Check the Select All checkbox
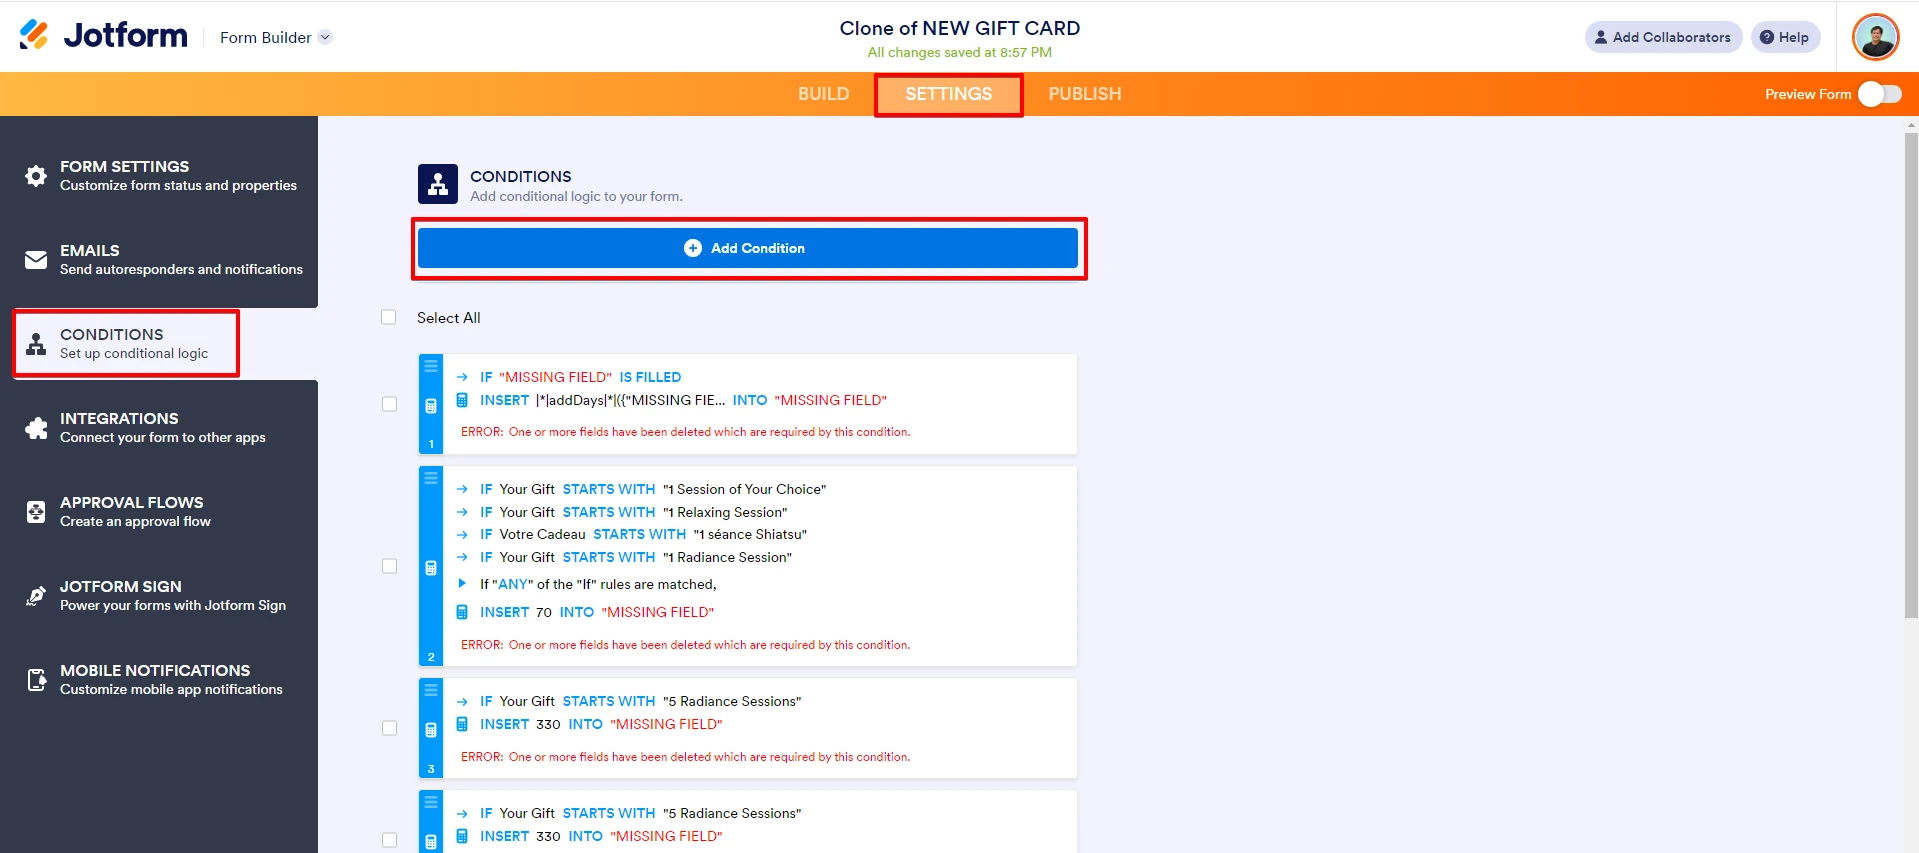Viewport: 1919px width, 853px height. [389, 317]
